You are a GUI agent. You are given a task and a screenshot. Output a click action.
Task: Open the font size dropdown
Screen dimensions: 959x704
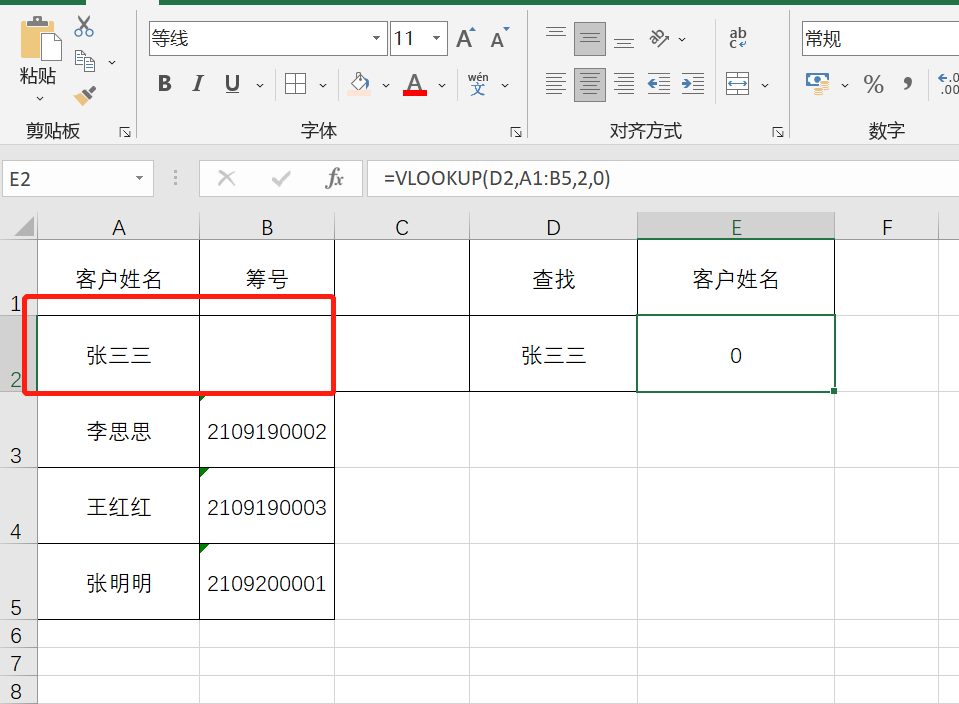click(x=437, y=39)
